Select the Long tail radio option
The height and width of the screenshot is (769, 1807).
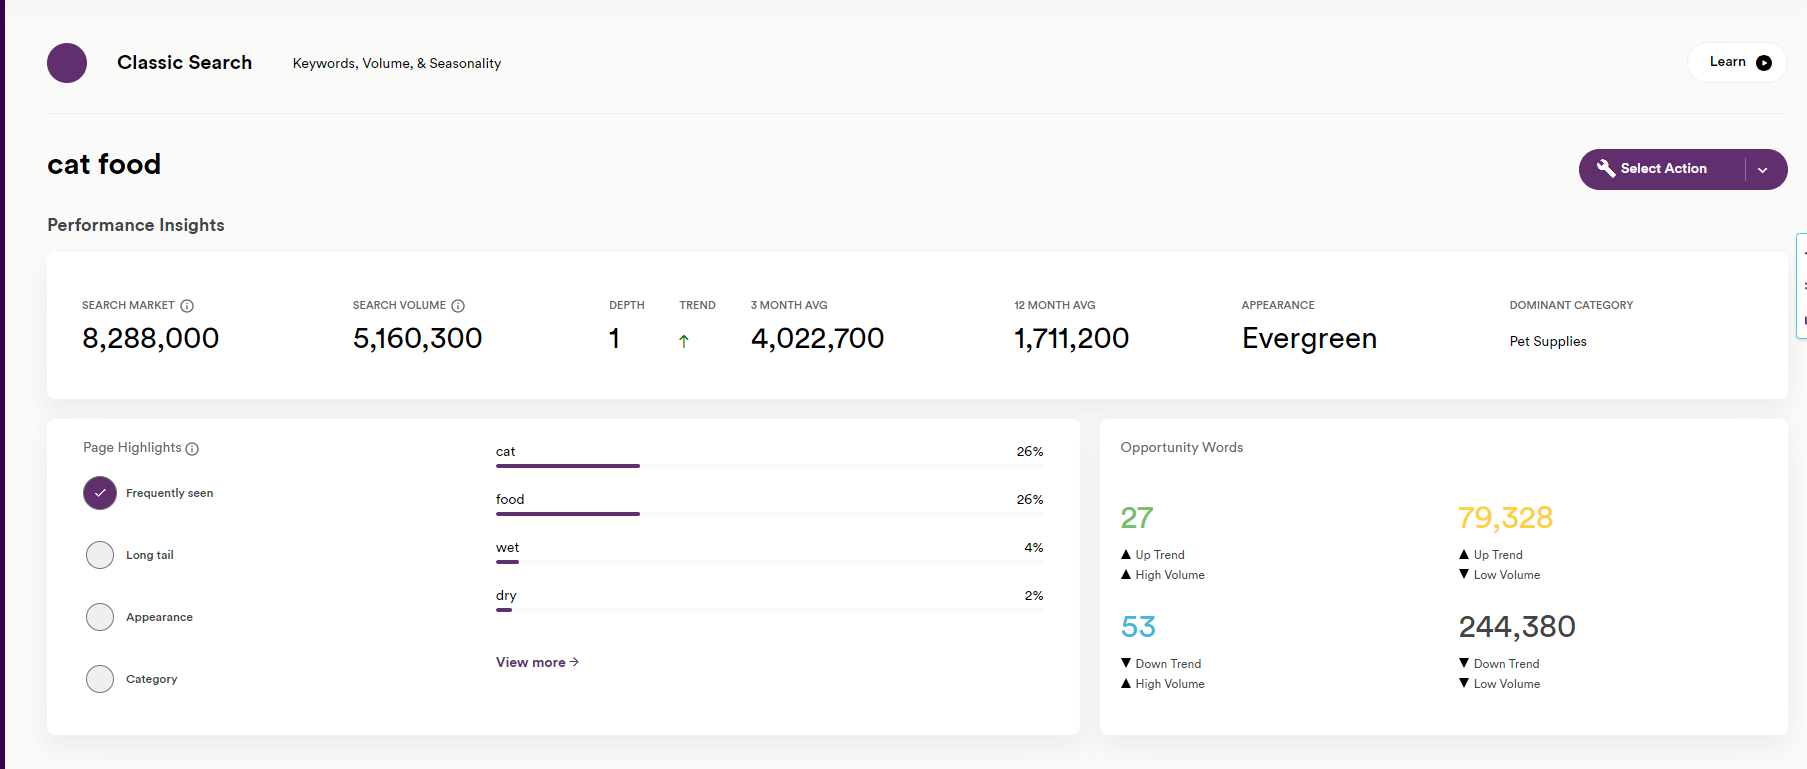(100, 555)
